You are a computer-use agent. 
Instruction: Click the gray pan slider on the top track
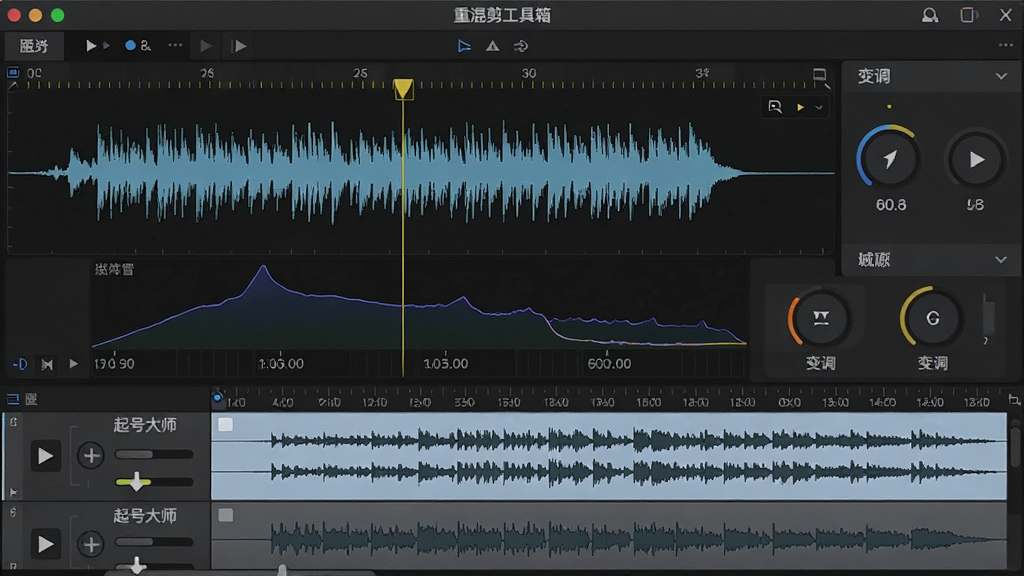154,454
